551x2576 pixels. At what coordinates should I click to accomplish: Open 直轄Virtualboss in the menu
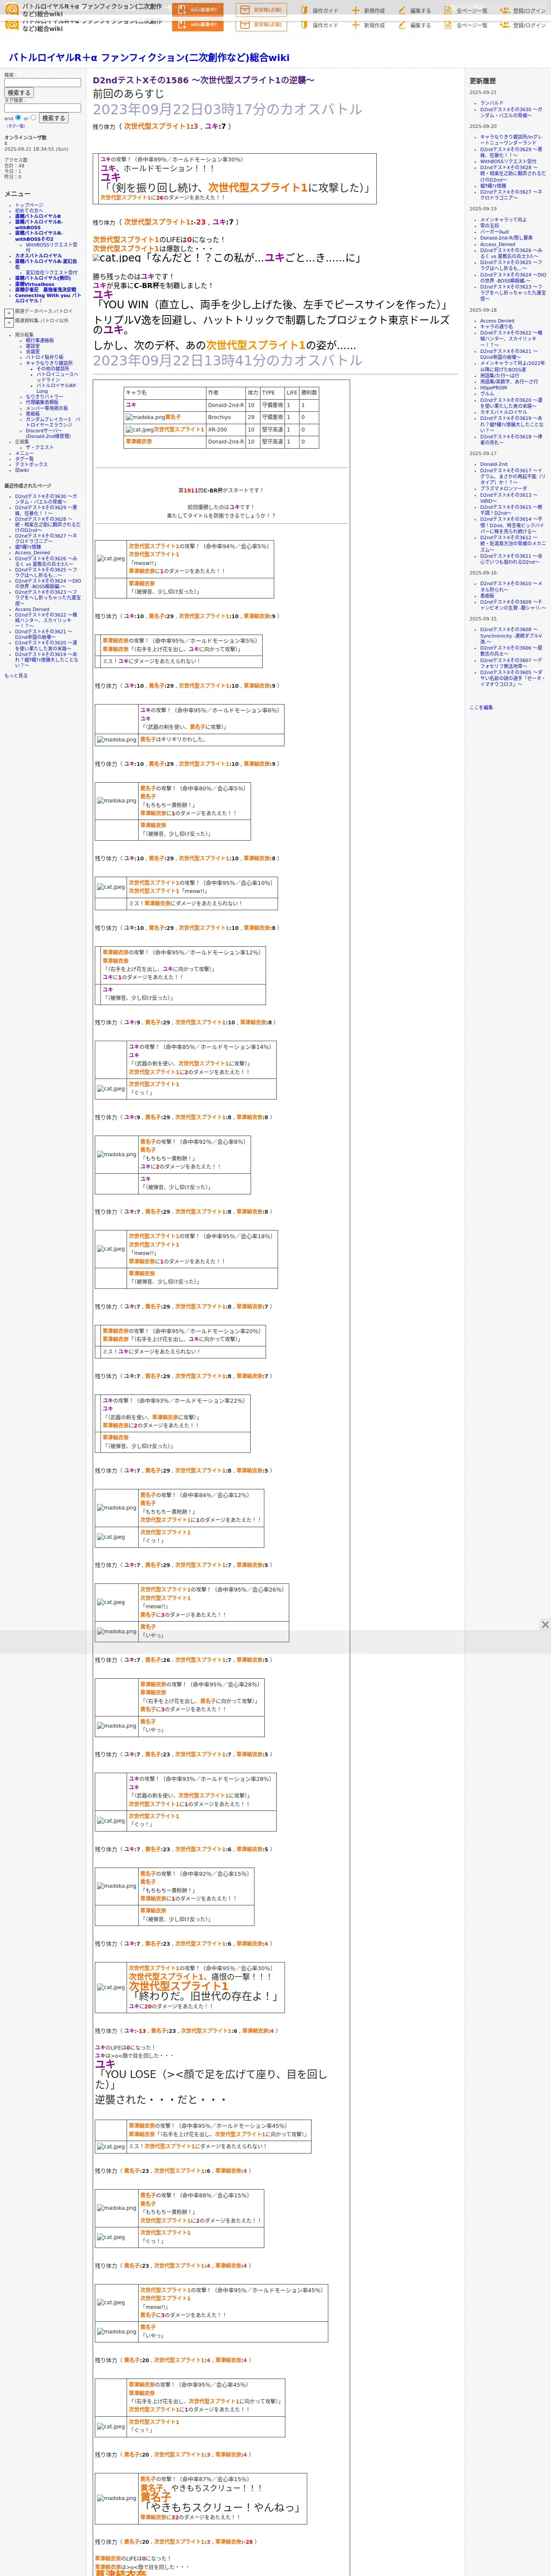[35, 284]
